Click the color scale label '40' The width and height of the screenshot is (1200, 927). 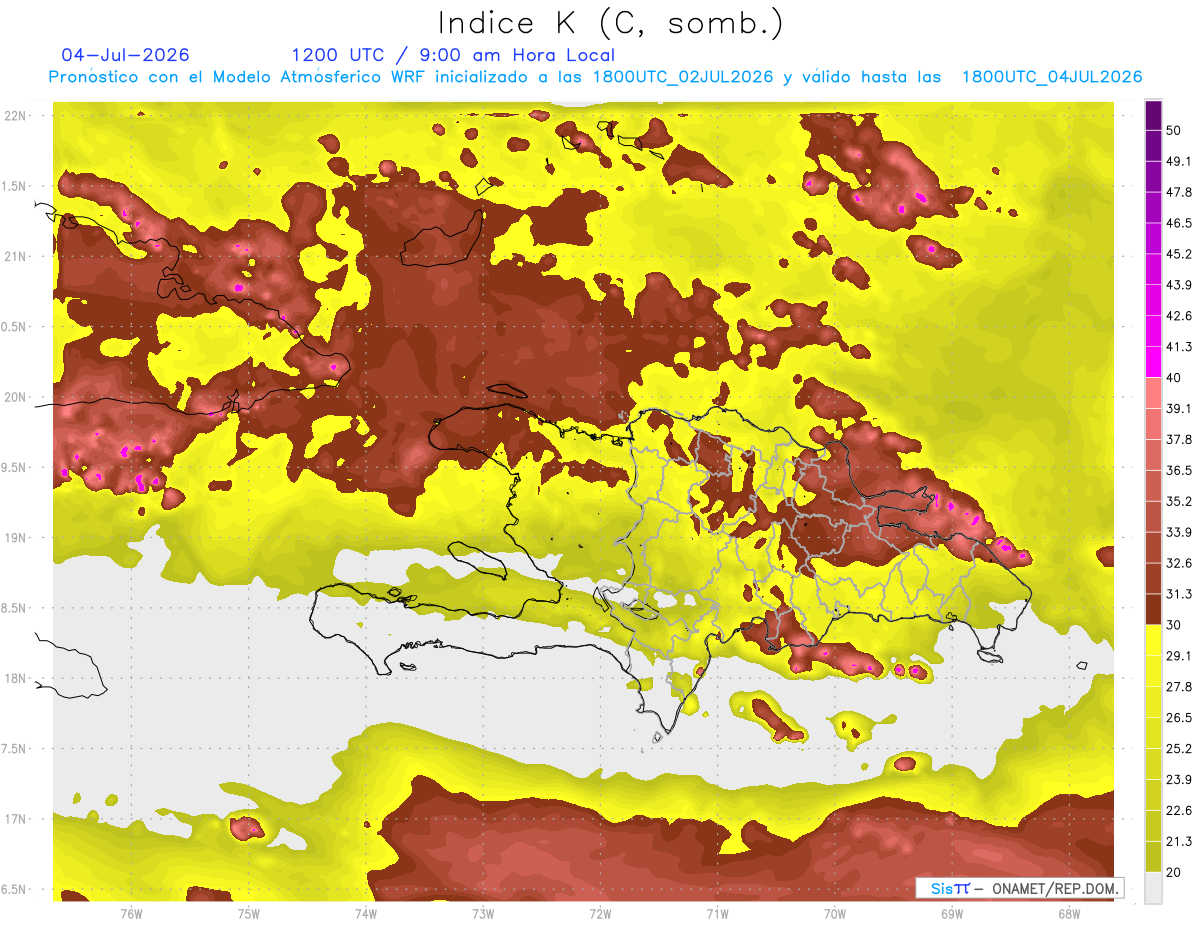[x=1173, y=378]
